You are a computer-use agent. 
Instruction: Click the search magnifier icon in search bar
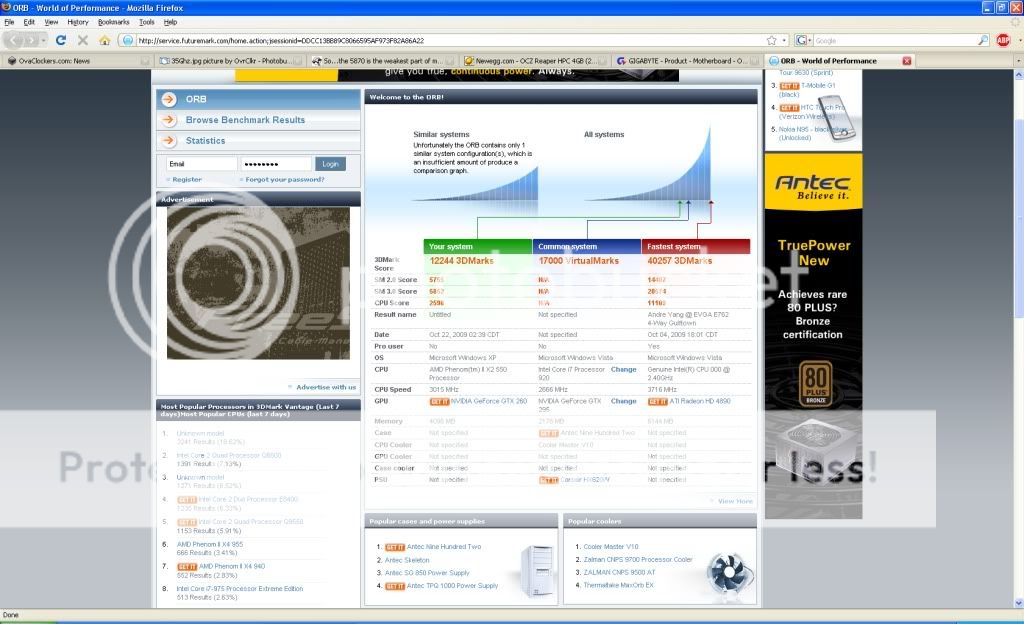click(983, 40)
